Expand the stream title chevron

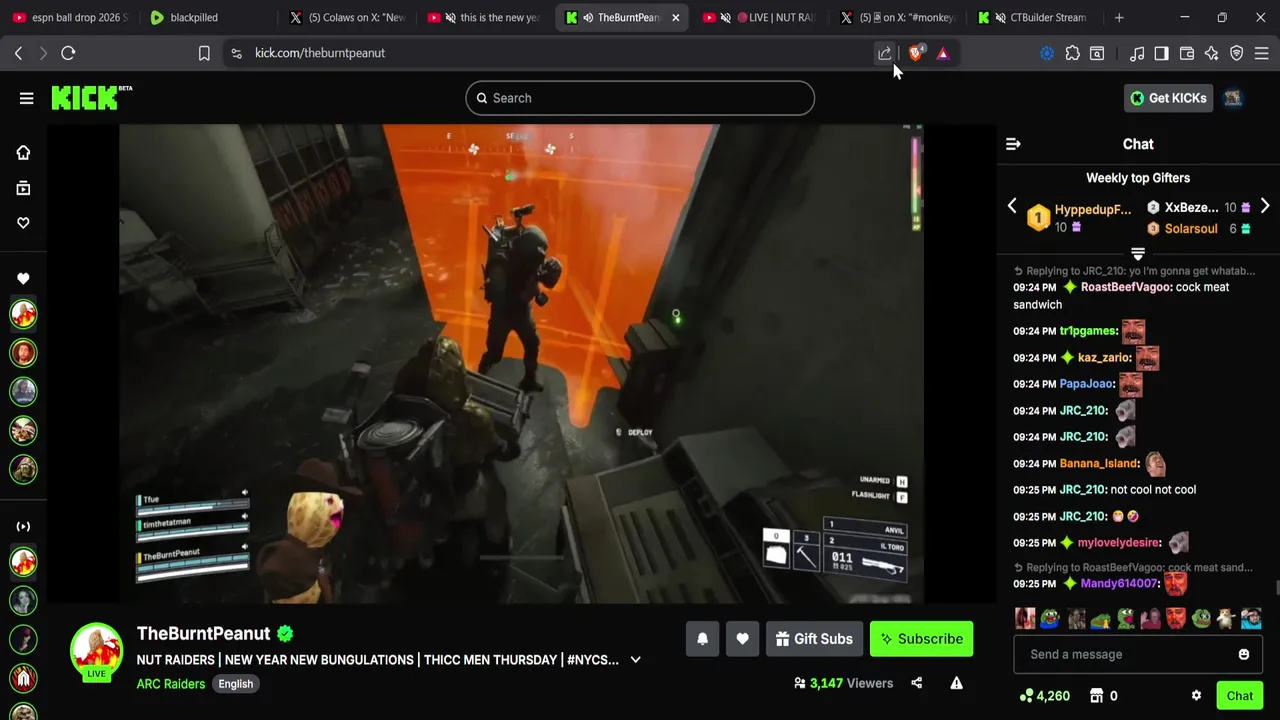[x=635, y=660]
